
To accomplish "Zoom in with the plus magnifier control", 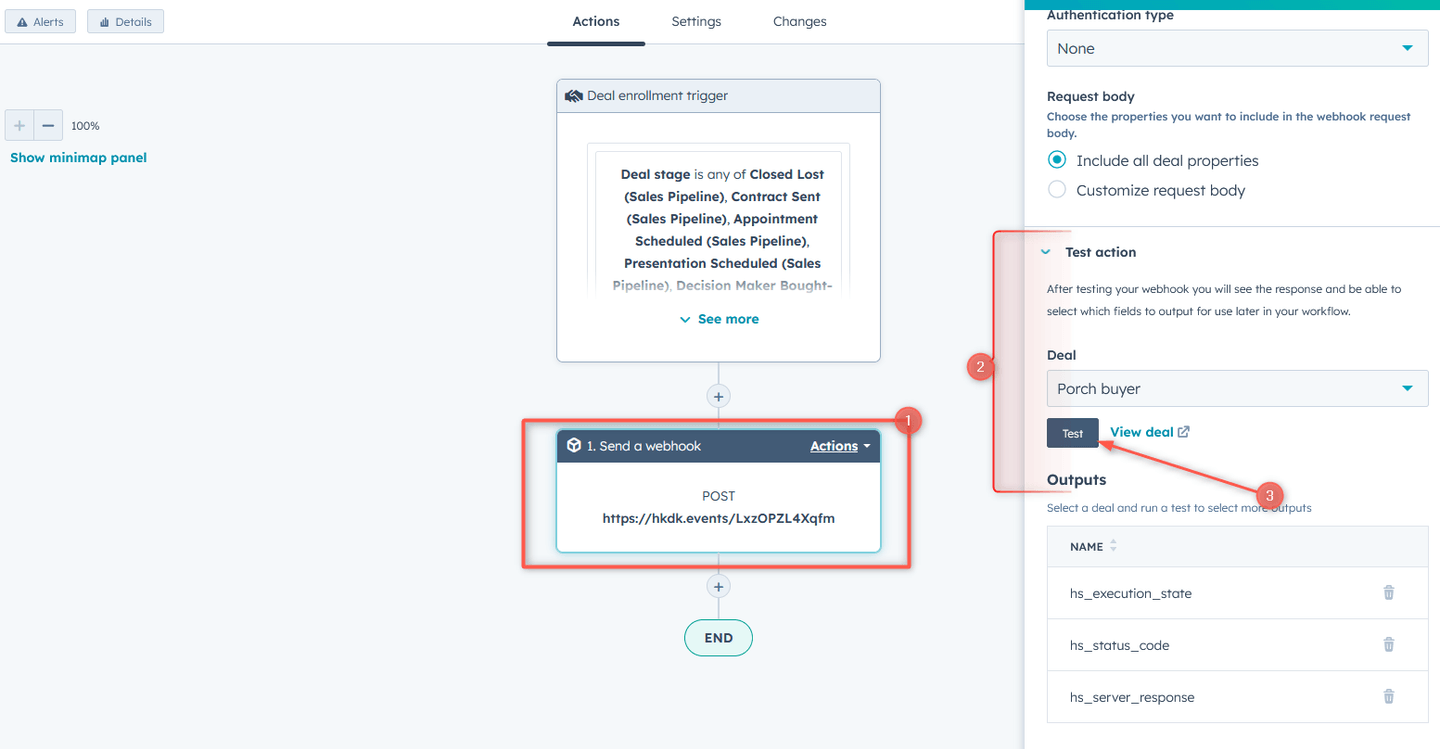I will 18,124.
